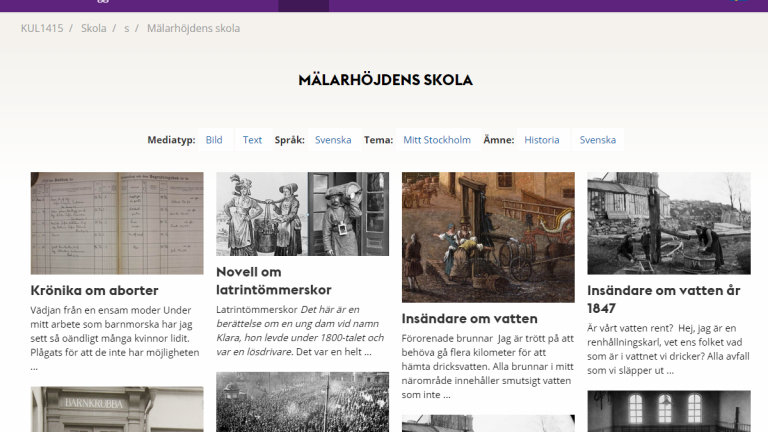Go to the Skola breadcrumb
The height and width of the screenshot is (432, 768).
pos(94,28)
